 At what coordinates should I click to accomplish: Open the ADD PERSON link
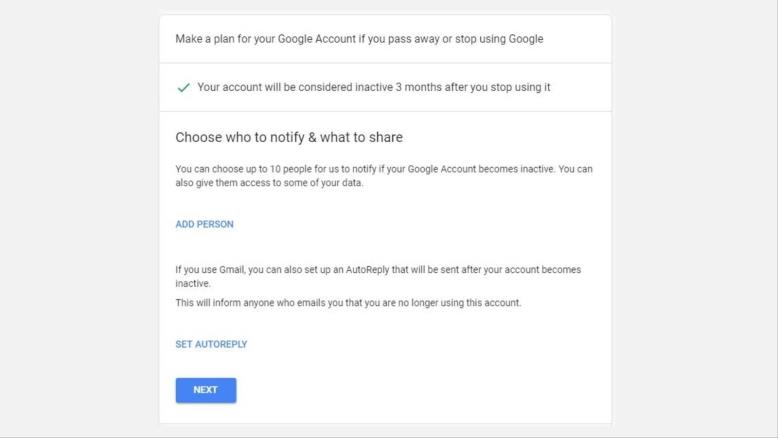204,224
